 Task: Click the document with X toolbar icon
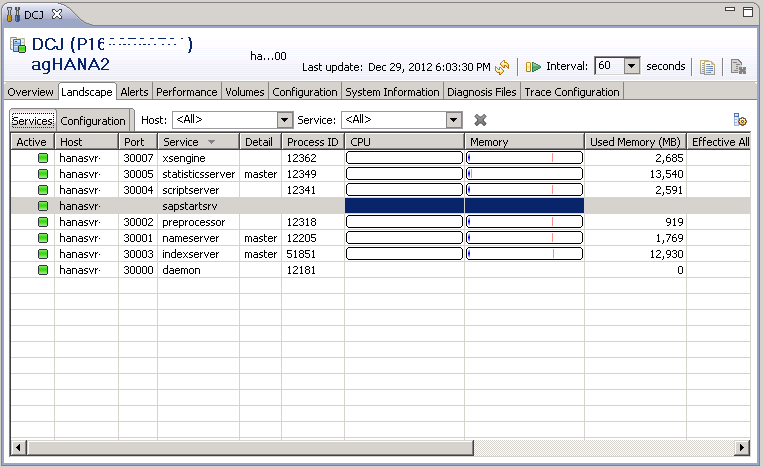point(738,67)
